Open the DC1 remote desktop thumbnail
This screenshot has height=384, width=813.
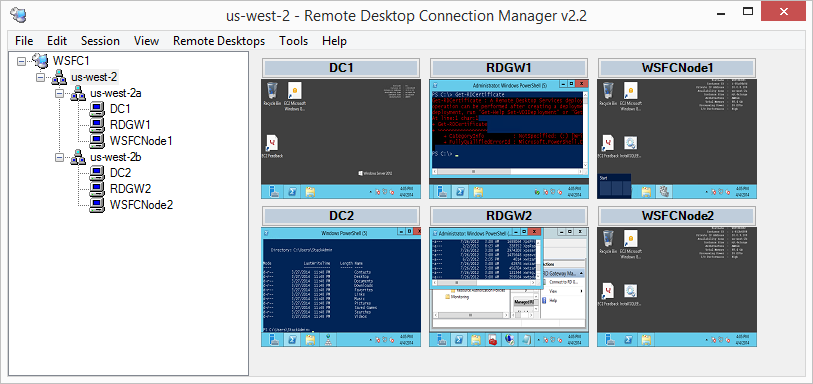click(x=341, y=139)
